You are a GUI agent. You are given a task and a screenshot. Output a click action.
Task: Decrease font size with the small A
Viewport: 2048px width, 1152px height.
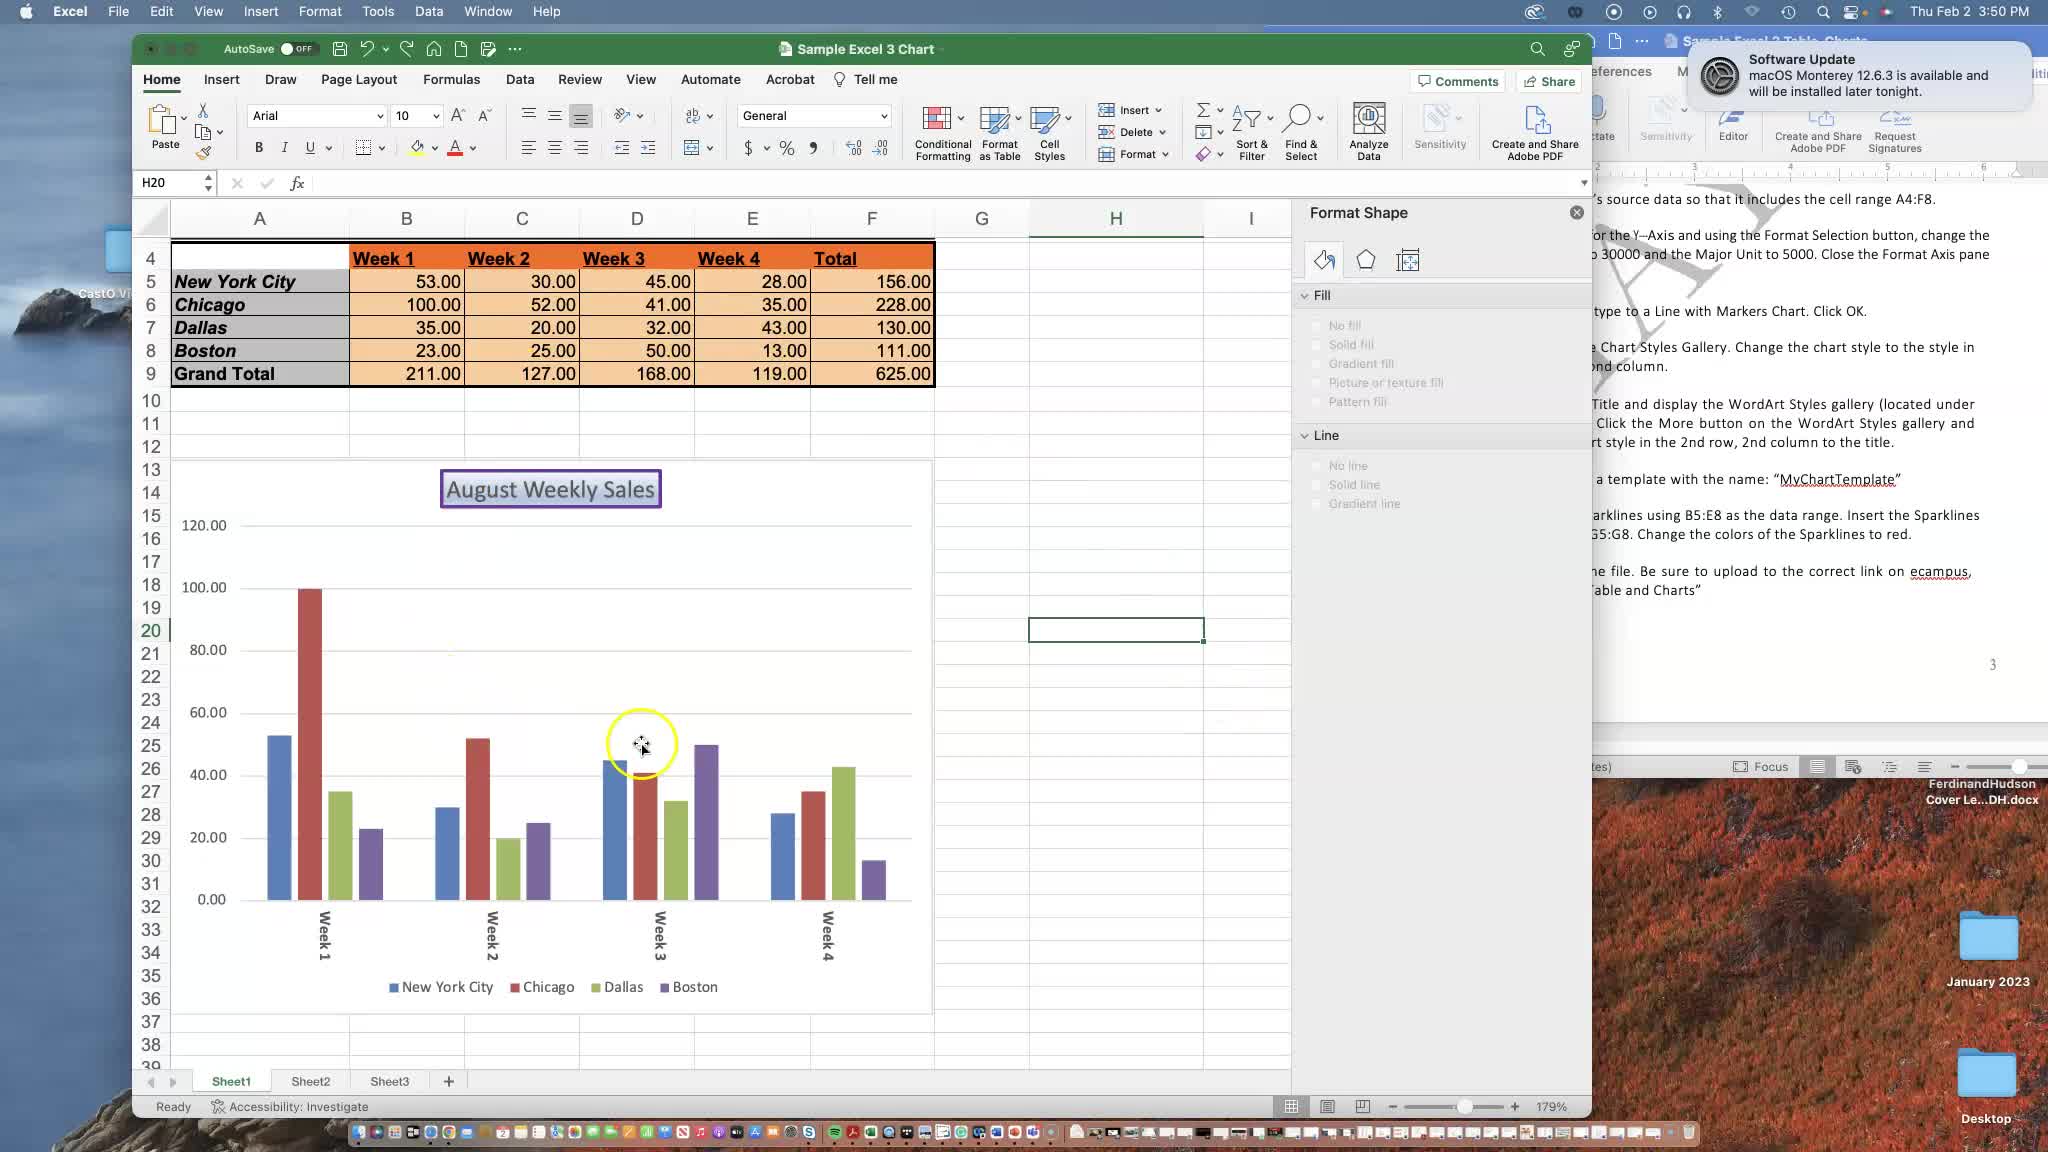[x=485, y=116]
